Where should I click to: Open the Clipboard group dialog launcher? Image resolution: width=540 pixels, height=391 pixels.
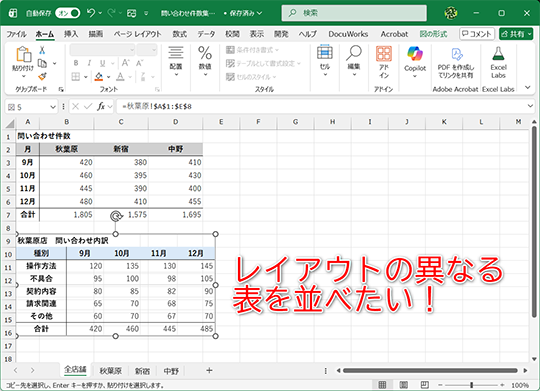pos(61,90)
